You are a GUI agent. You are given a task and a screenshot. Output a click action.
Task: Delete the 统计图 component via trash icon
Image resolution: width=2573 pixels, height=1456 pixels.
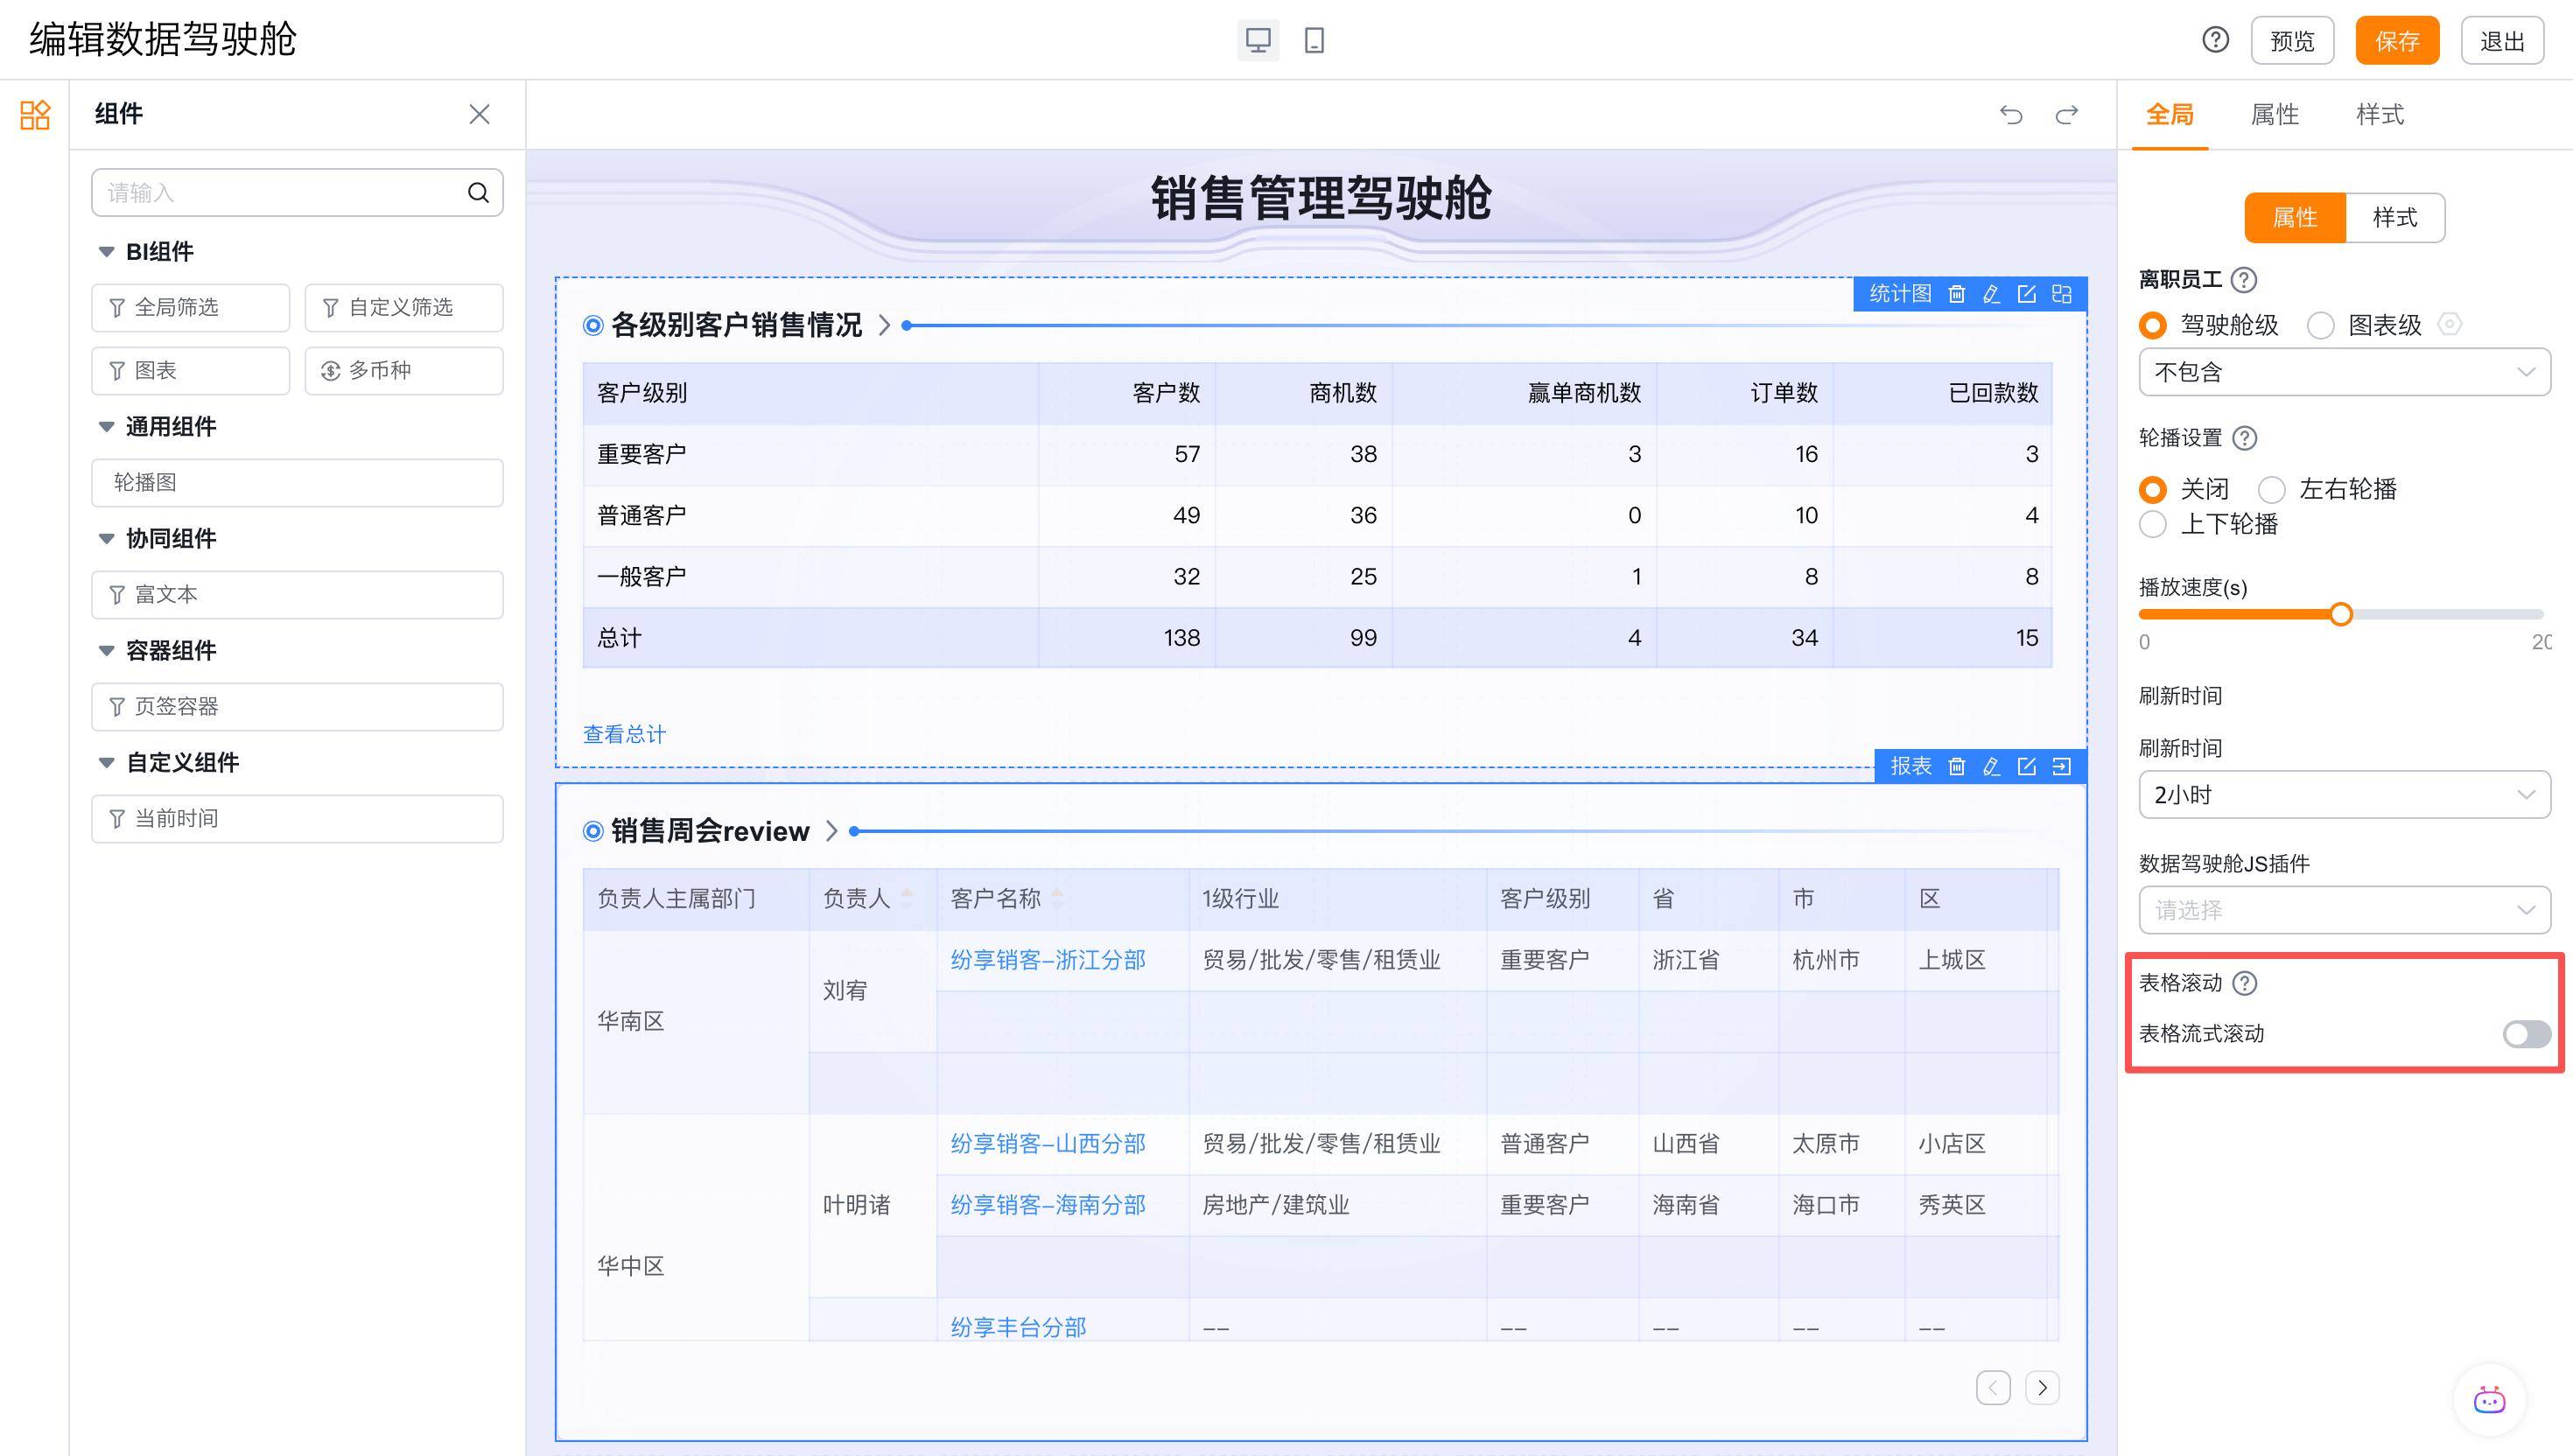[1956, 294]
